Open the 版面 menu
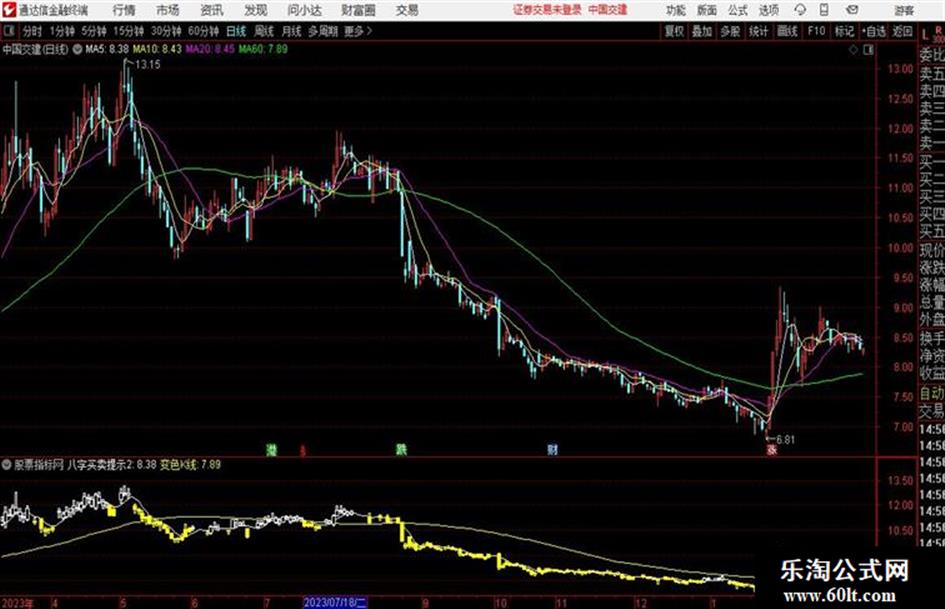945x609 pixels. pyautogui.click(x=707, y=10)
